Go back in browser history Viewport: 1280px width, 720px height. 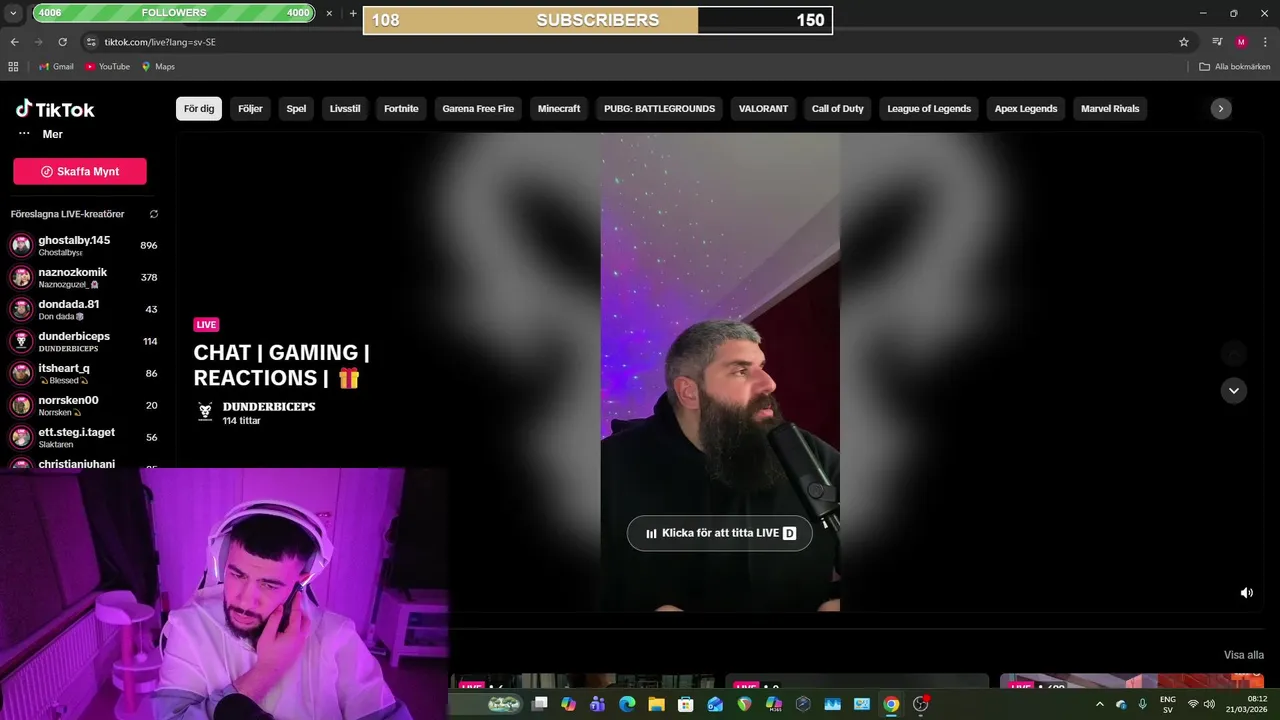14,42
